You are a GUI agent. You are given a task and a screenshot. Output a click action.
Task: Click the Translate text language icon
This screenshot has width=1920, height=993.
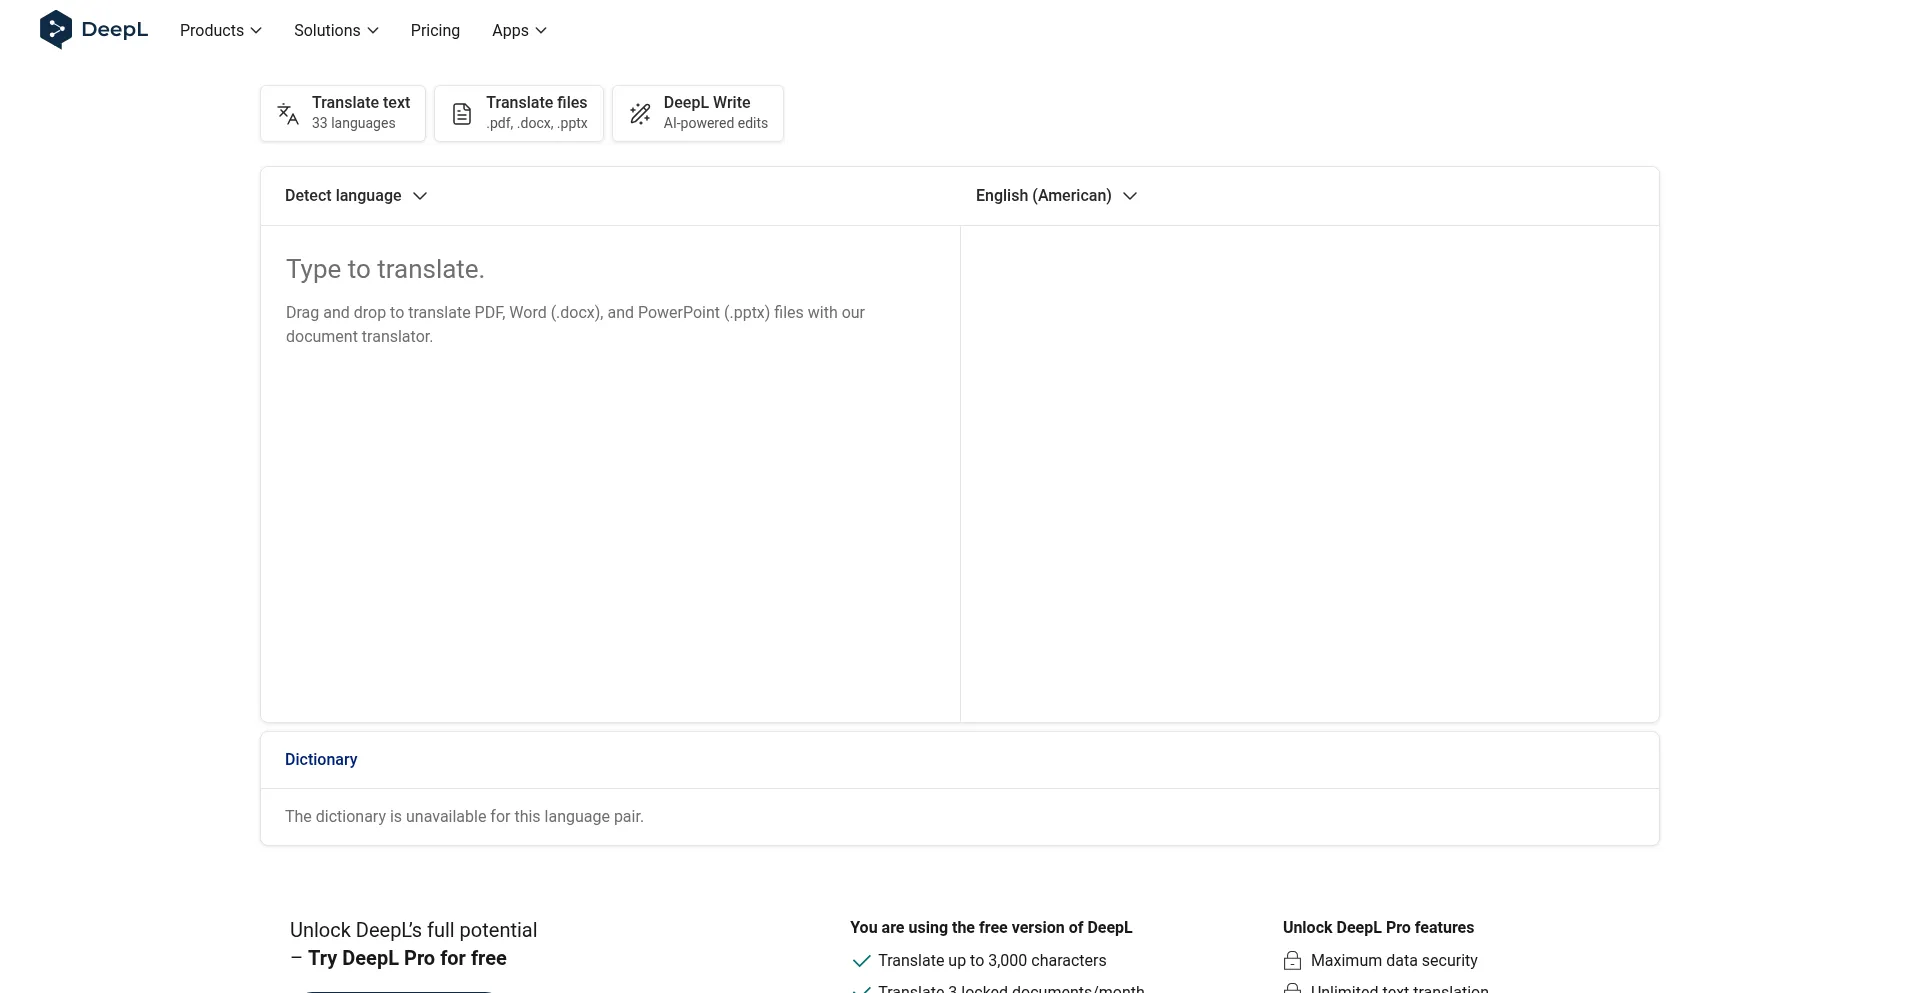pyautogui.click(x=288, y=114)
